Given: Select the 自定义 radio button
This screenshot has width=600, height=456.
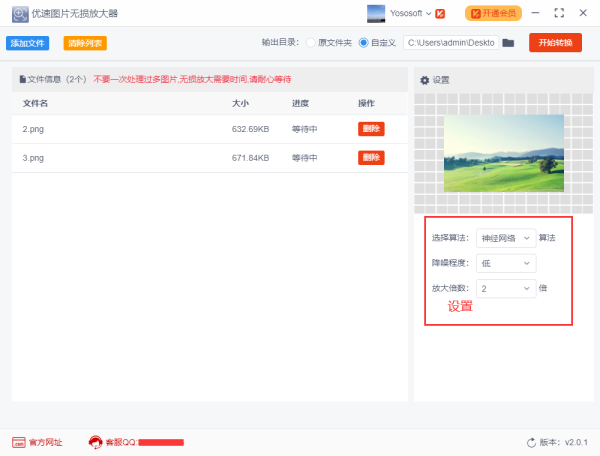Looking at the screenshot, I should point(363,43).
